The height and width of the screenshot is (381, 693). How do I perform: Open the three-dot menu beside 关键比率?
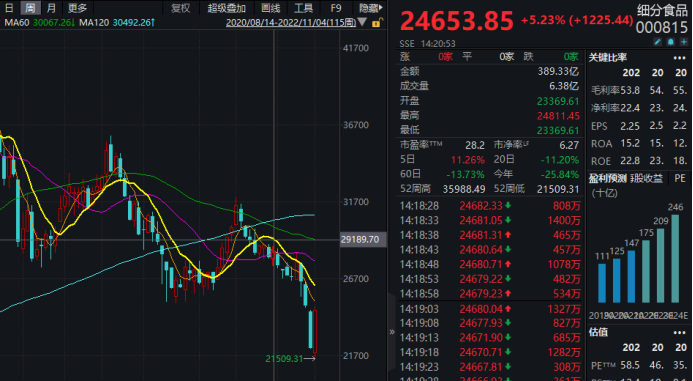point(679,58)
